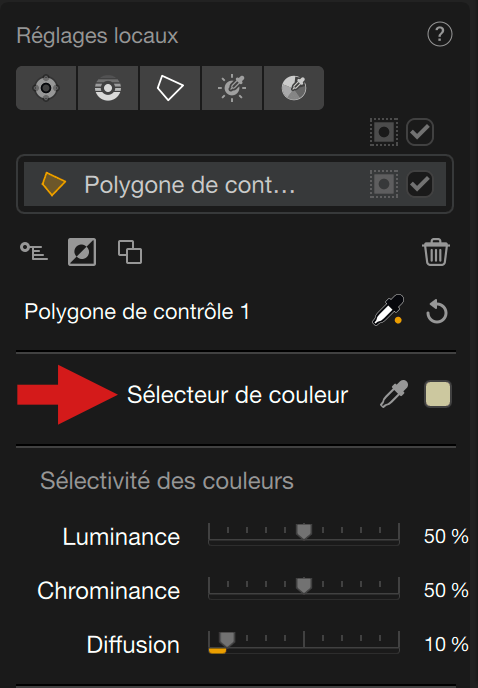Delete the adjustment with the trash icon
The width and height of the screenshot is (478, 688).
tap(436, 252)
